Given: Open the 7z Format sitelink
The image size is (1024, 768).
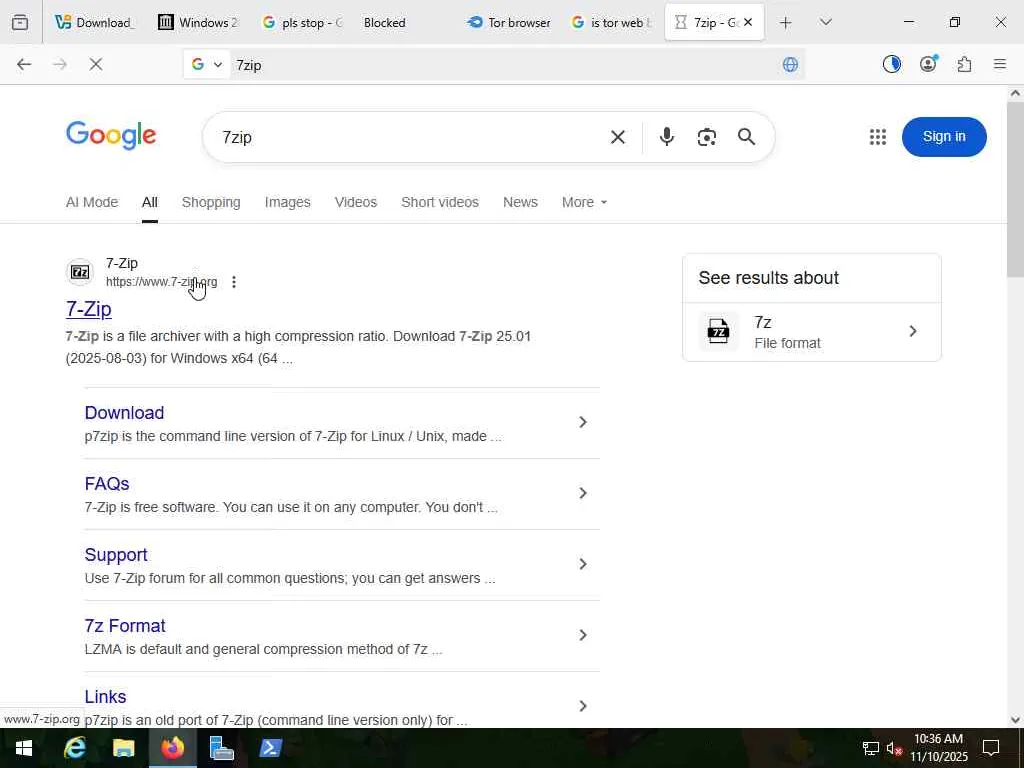Looking at the screenshot, I should pos(125,626).
